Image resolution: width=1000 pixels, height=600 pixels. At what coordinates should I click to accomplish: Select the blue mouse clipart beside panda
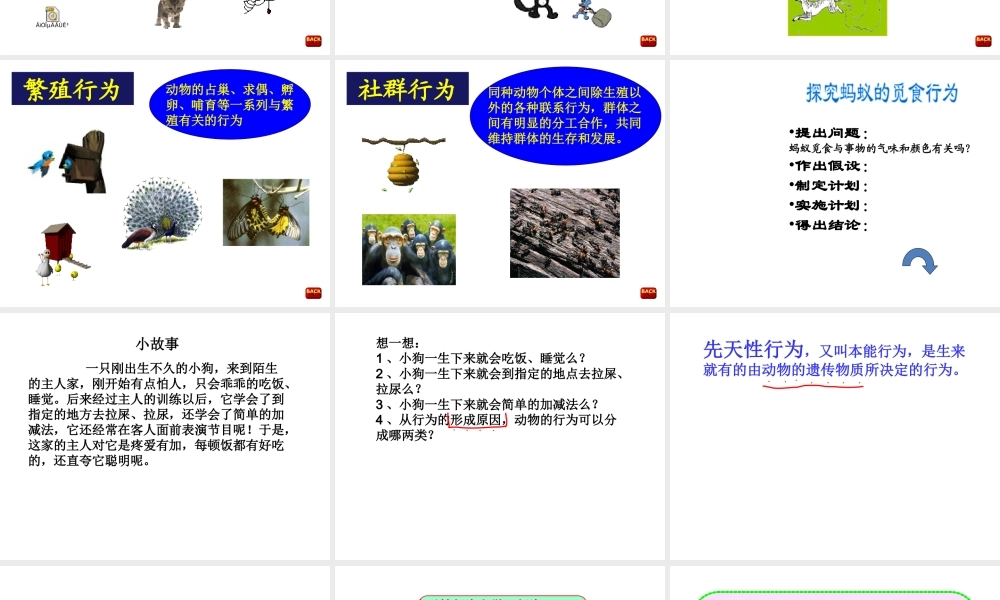click(592, 13)
